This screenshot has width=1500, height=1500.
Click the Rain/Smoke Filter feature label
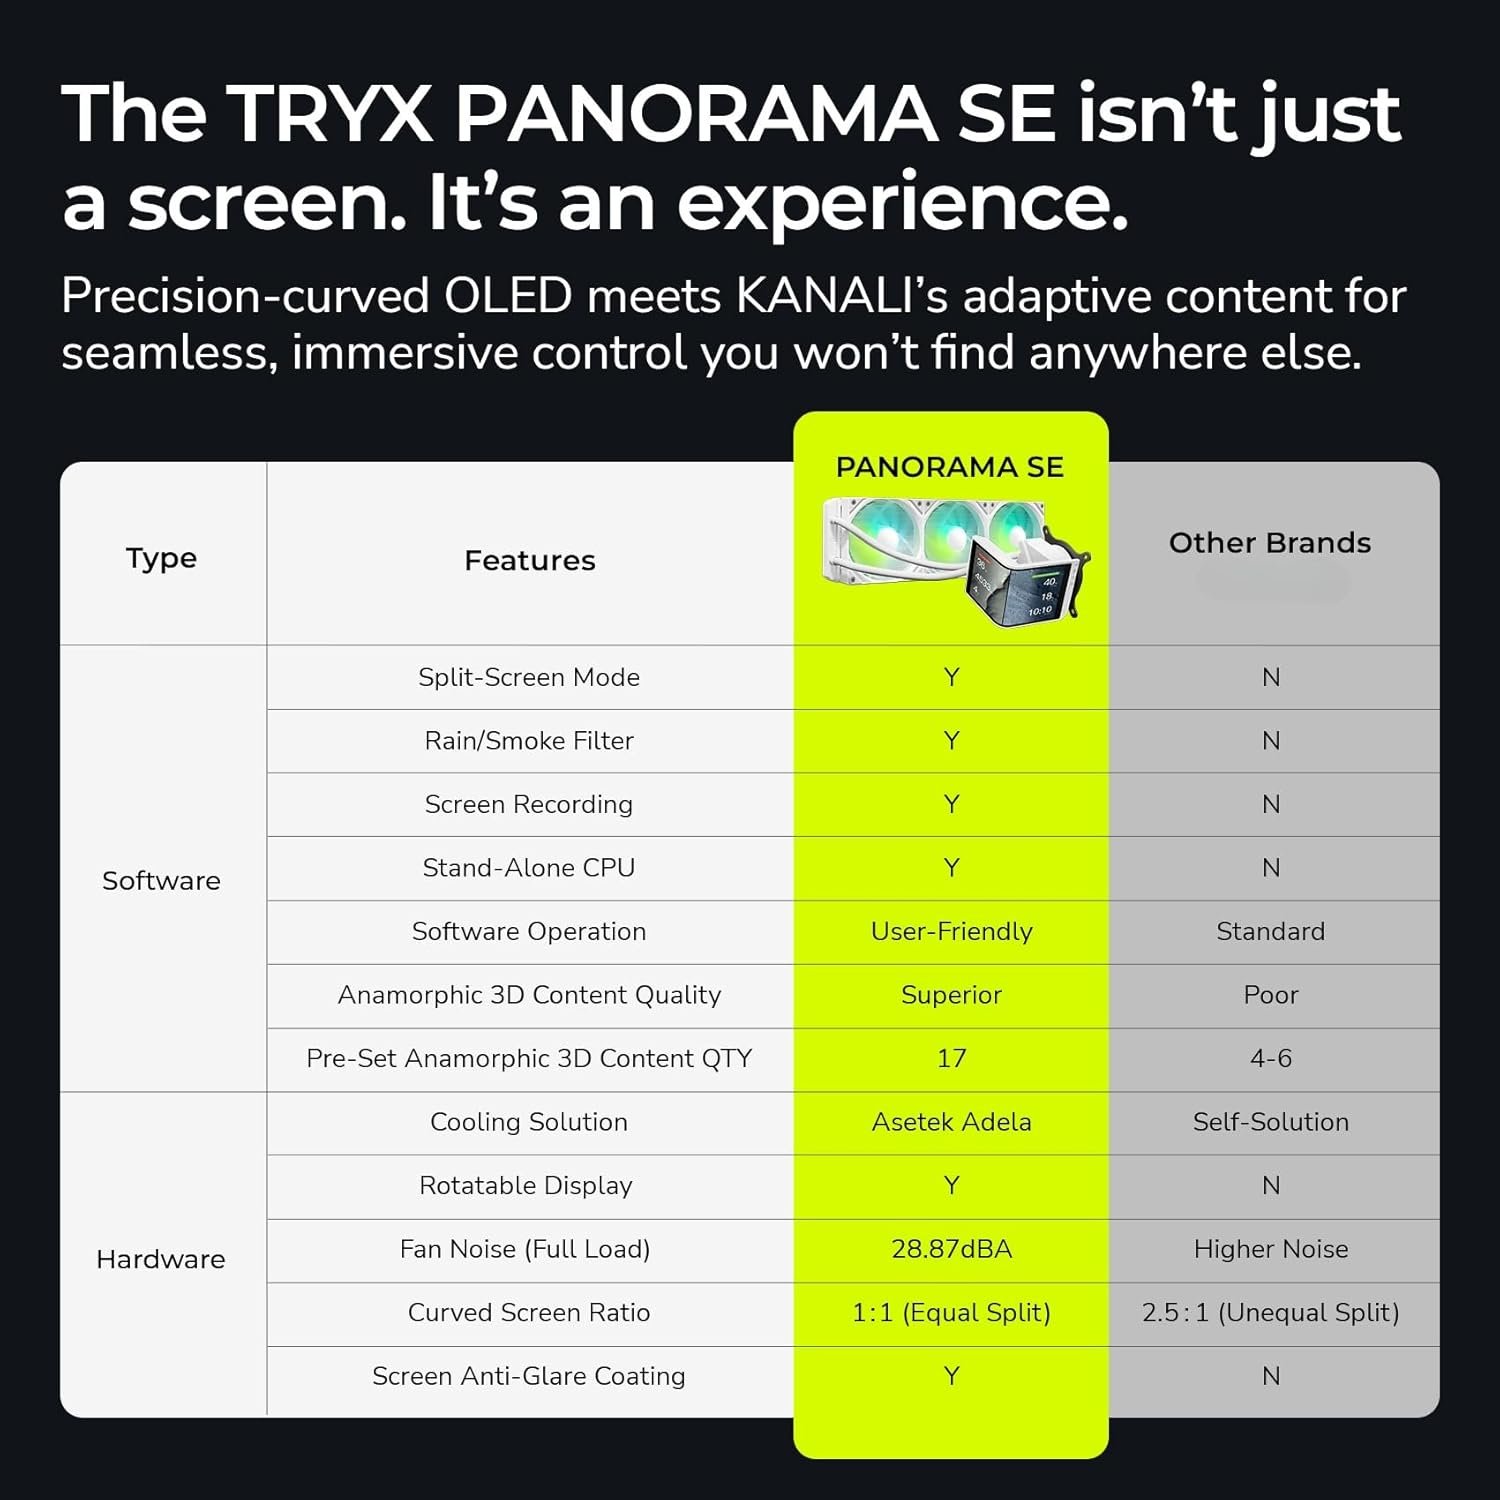pos(529,741)
